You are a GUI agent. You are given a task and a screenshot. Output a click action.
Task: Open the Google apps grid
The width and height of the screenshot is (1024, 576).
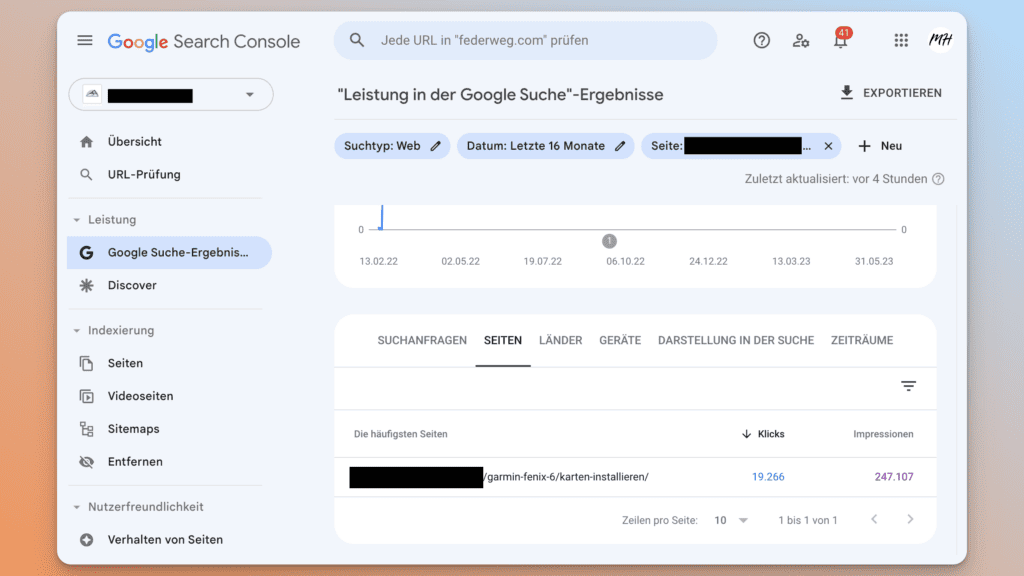point(901,40)
